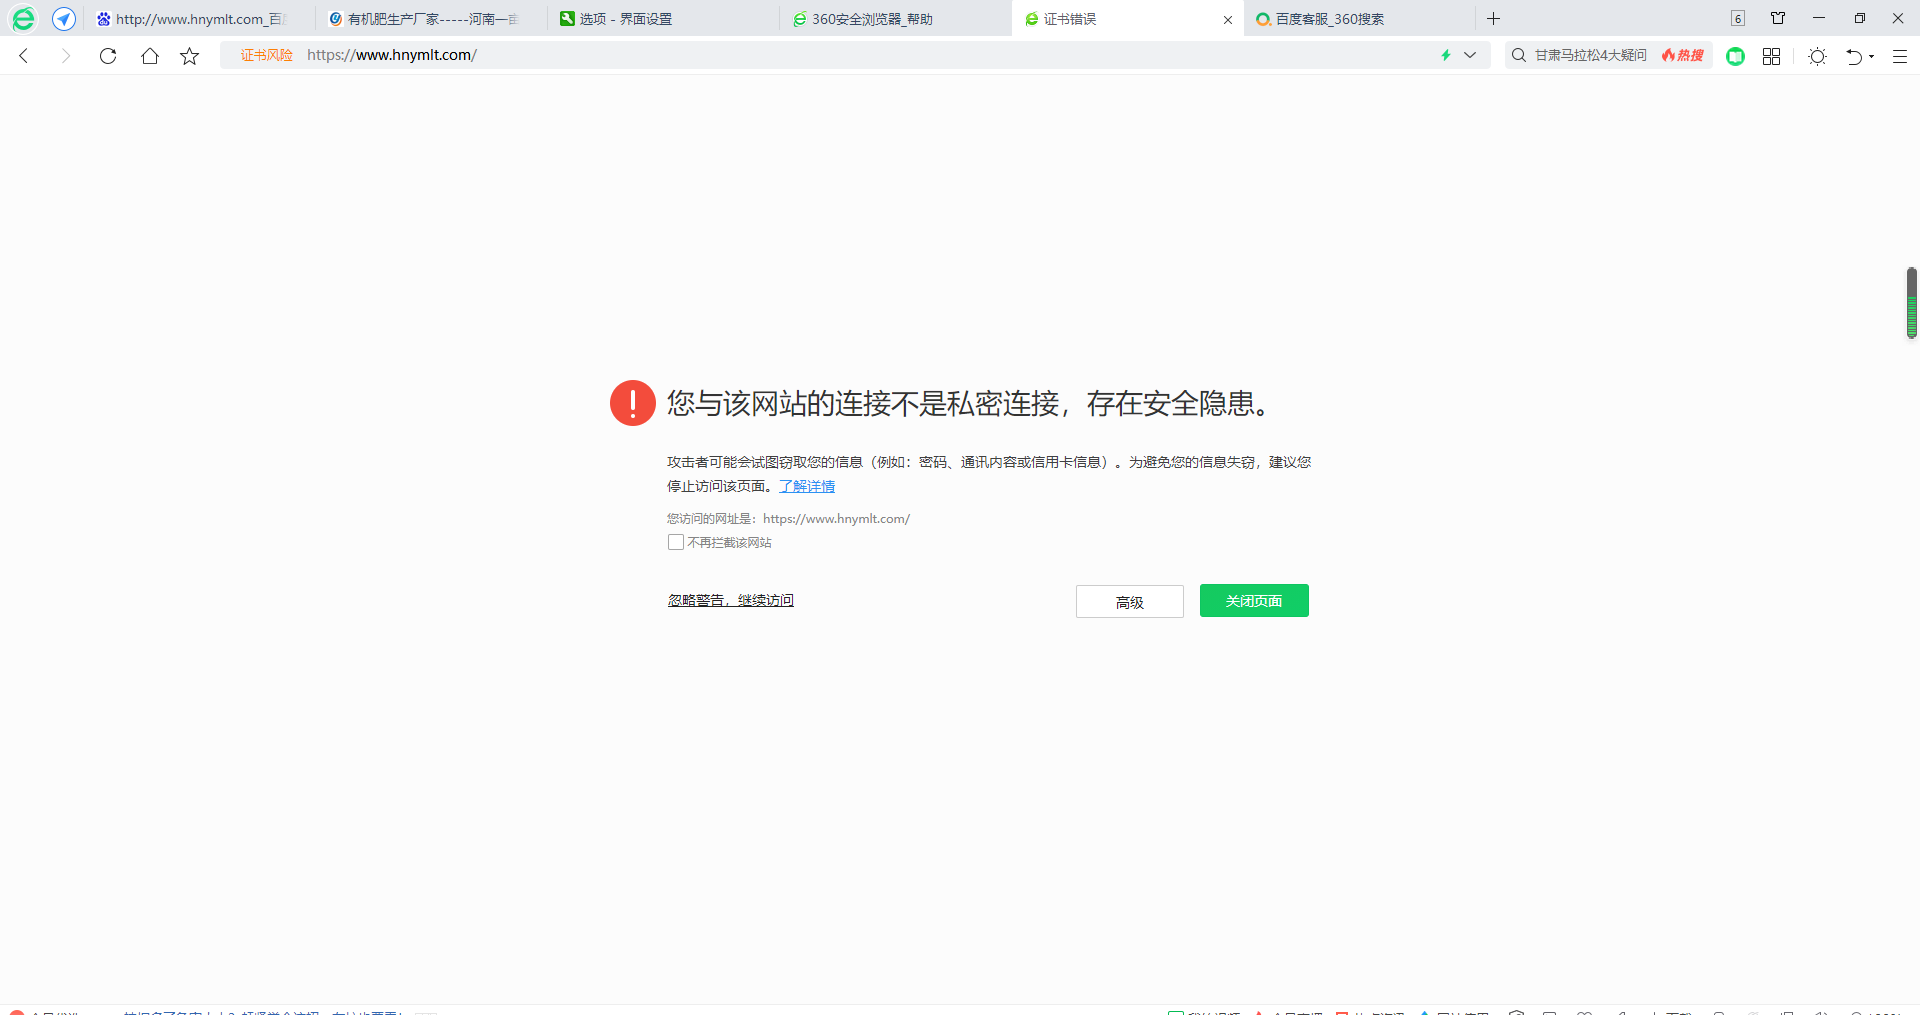The image size is (1920, 1015).
Task: Click the vertical scrollbar thumb
Action: pos(1911,303)
